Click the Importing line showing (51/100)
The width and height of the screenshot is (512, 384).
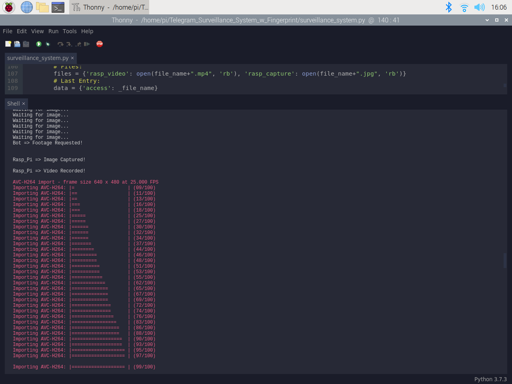click(84, 266)
